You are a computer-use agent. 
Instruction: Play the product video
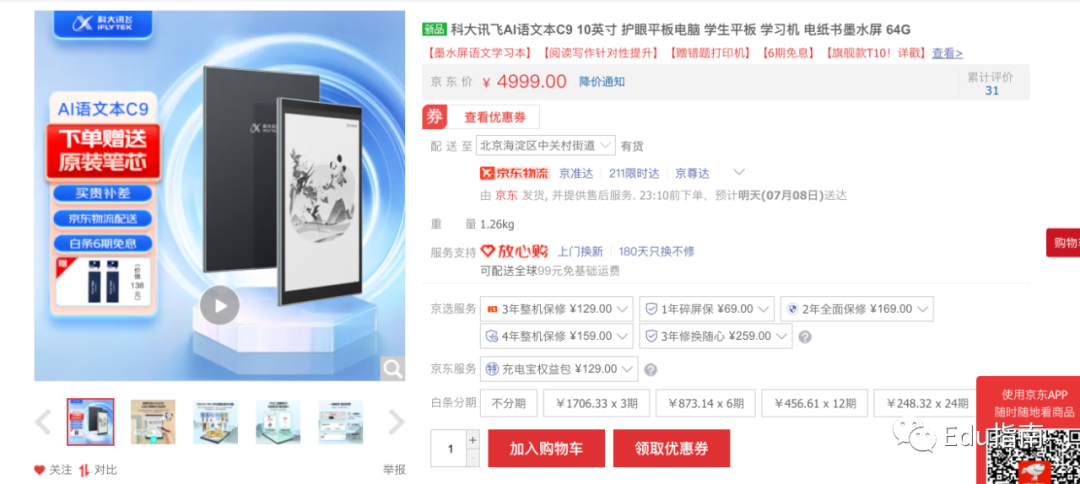point(220,304)
